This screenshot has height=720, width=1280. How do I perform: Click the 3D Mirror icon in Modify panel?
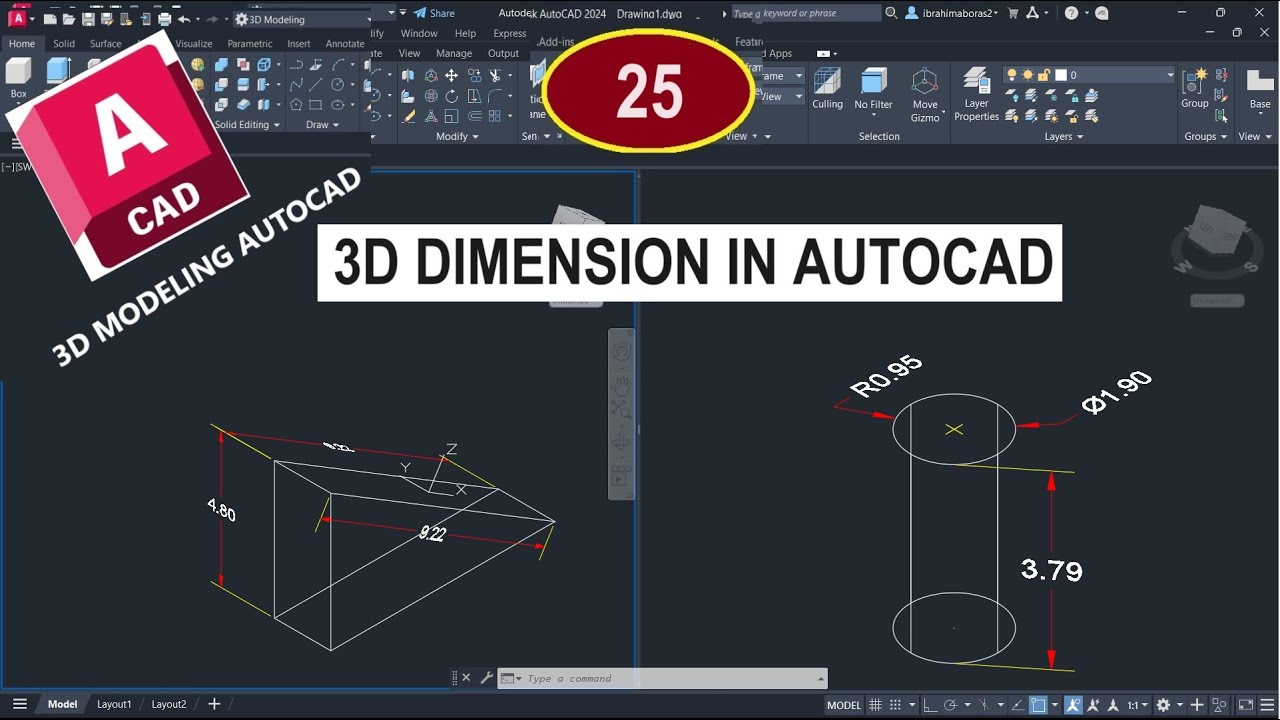tap(408, 75)
